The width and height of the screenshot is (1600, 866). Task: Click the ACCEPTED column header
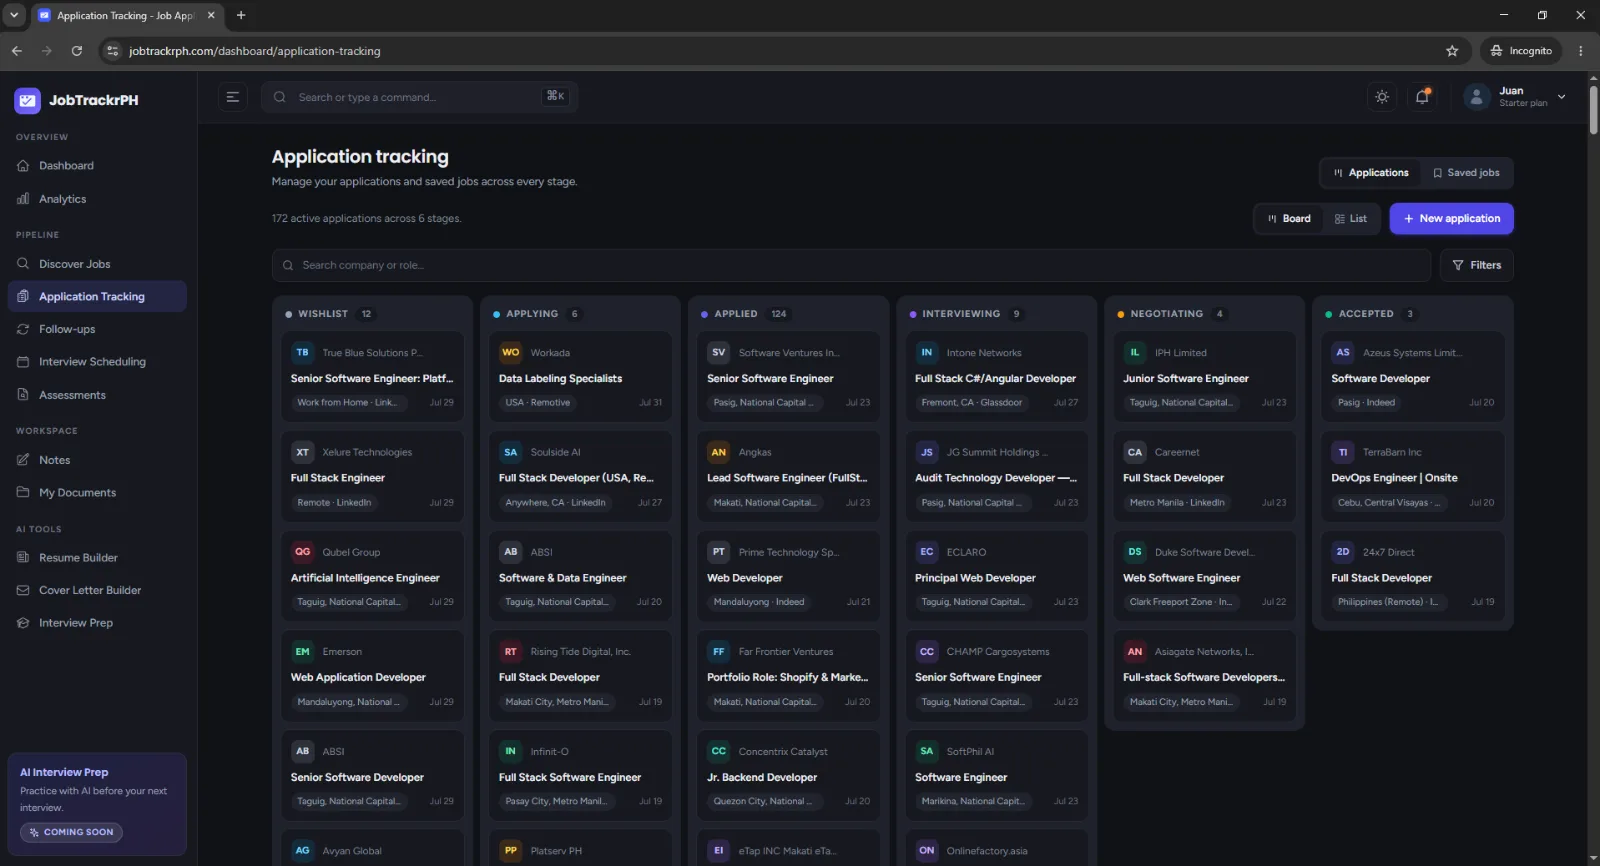pos(1366,314)
